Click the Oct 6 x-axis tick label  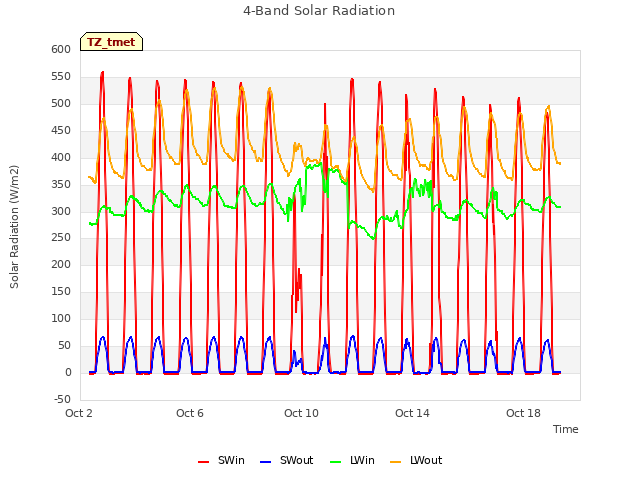coord(190,413)
